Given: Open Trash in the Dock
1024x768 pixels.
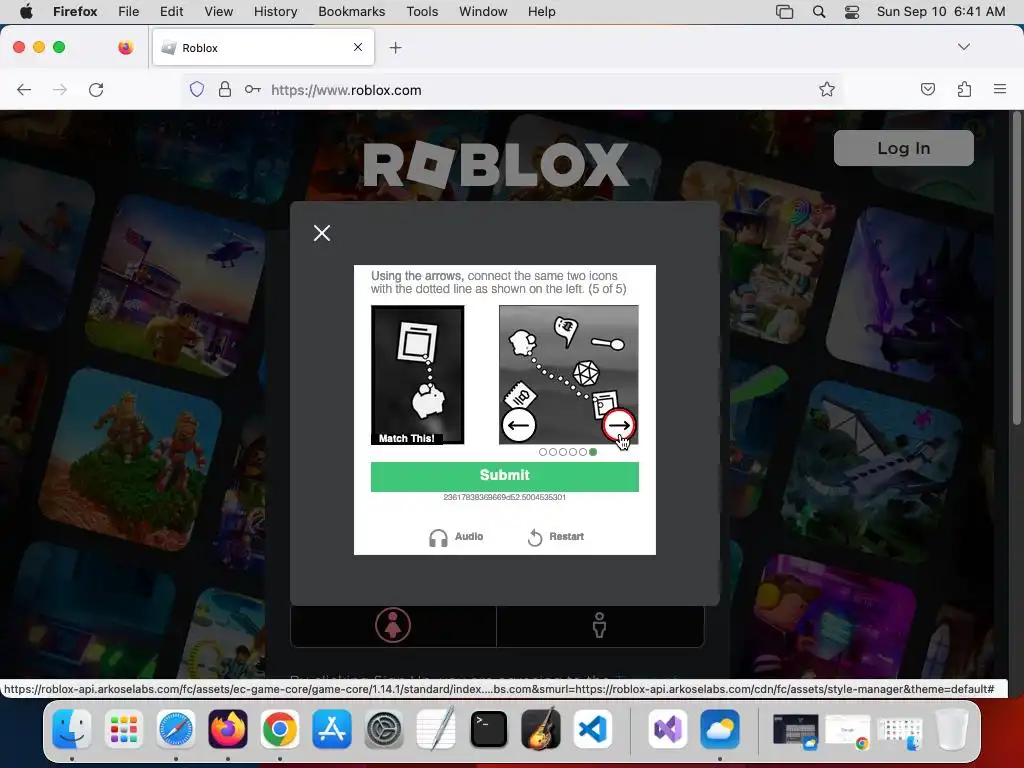Looking at the screenshot, I should click(952, 729).
